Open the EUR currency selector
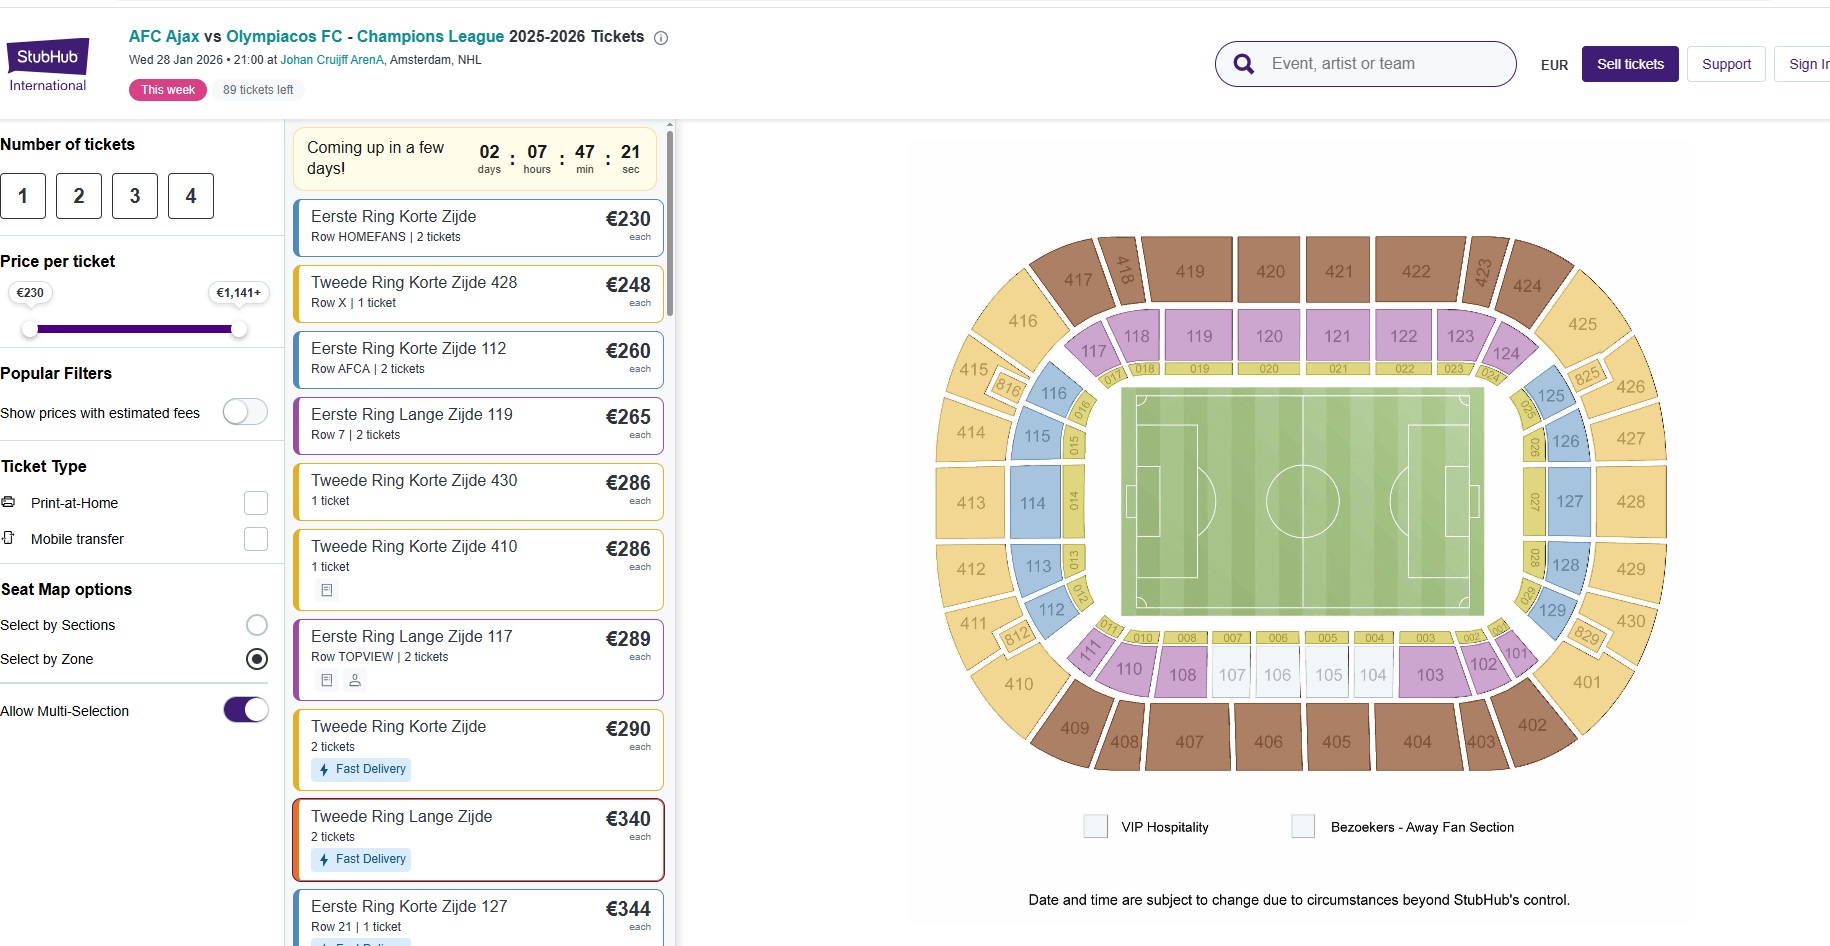This screenshot has width=1830, height=946. point(1554,65)
